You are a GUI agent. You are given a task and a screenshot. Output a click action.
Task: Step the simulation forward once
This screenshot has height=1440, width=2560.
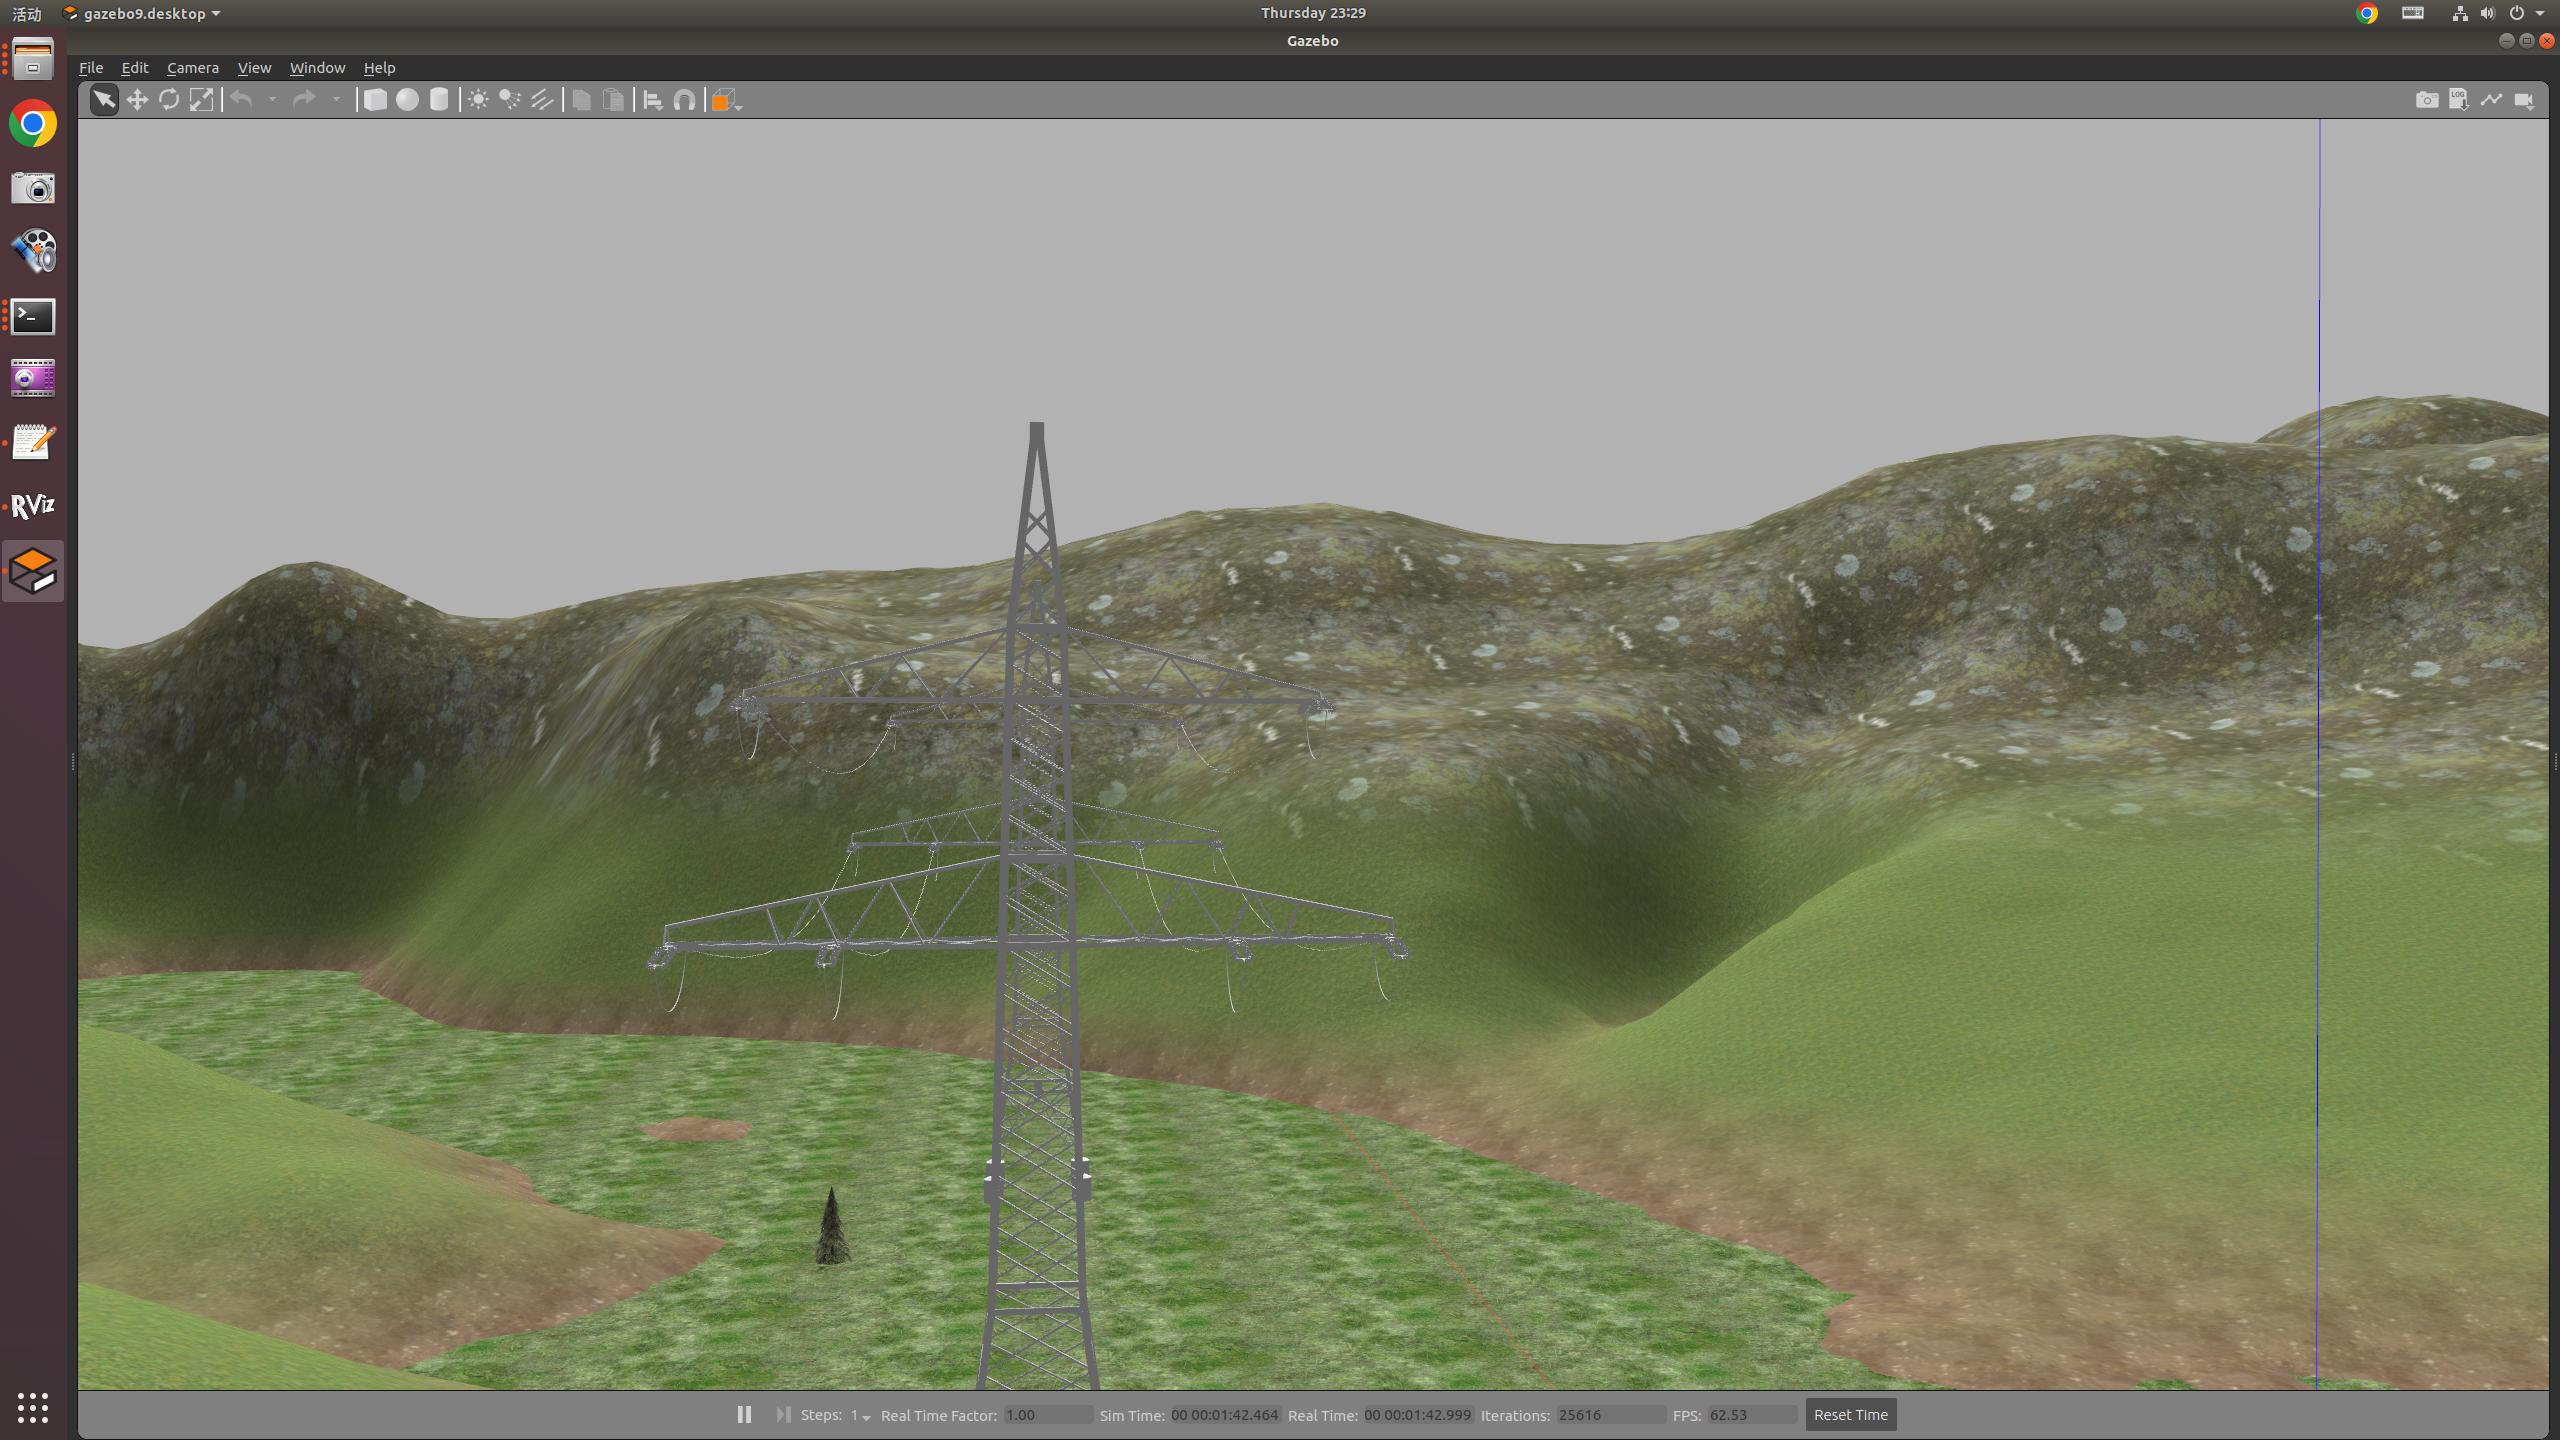[783, 1415]
